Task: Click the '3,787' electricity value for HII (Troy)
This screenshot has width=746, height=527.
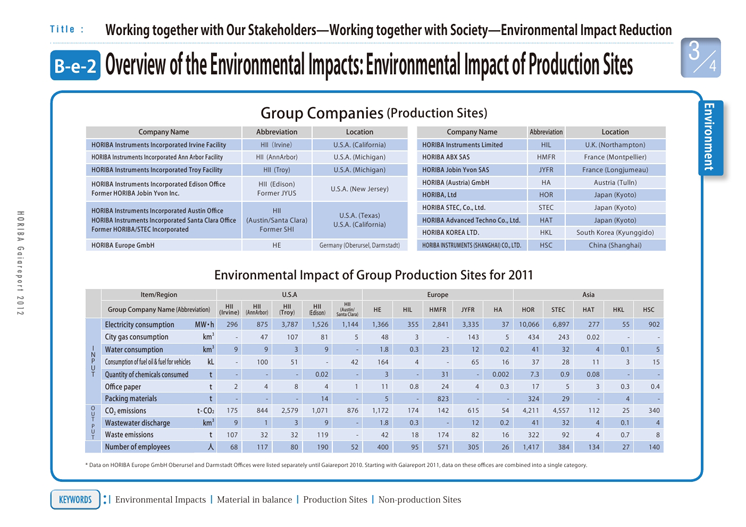Action: pyautogui.click(x=289, y=324)
